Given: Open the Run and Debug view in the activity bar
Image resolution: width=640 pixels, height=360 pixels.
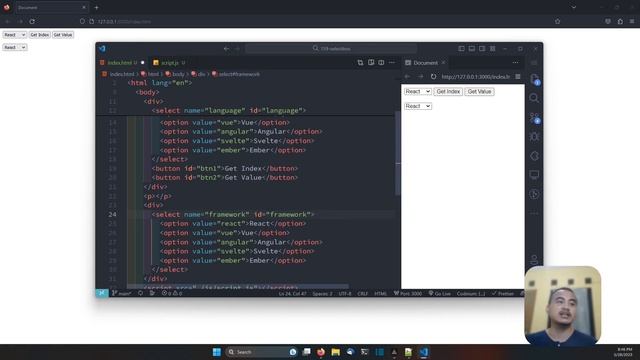Looking at the screenshot, I should (x=534, y=137).
